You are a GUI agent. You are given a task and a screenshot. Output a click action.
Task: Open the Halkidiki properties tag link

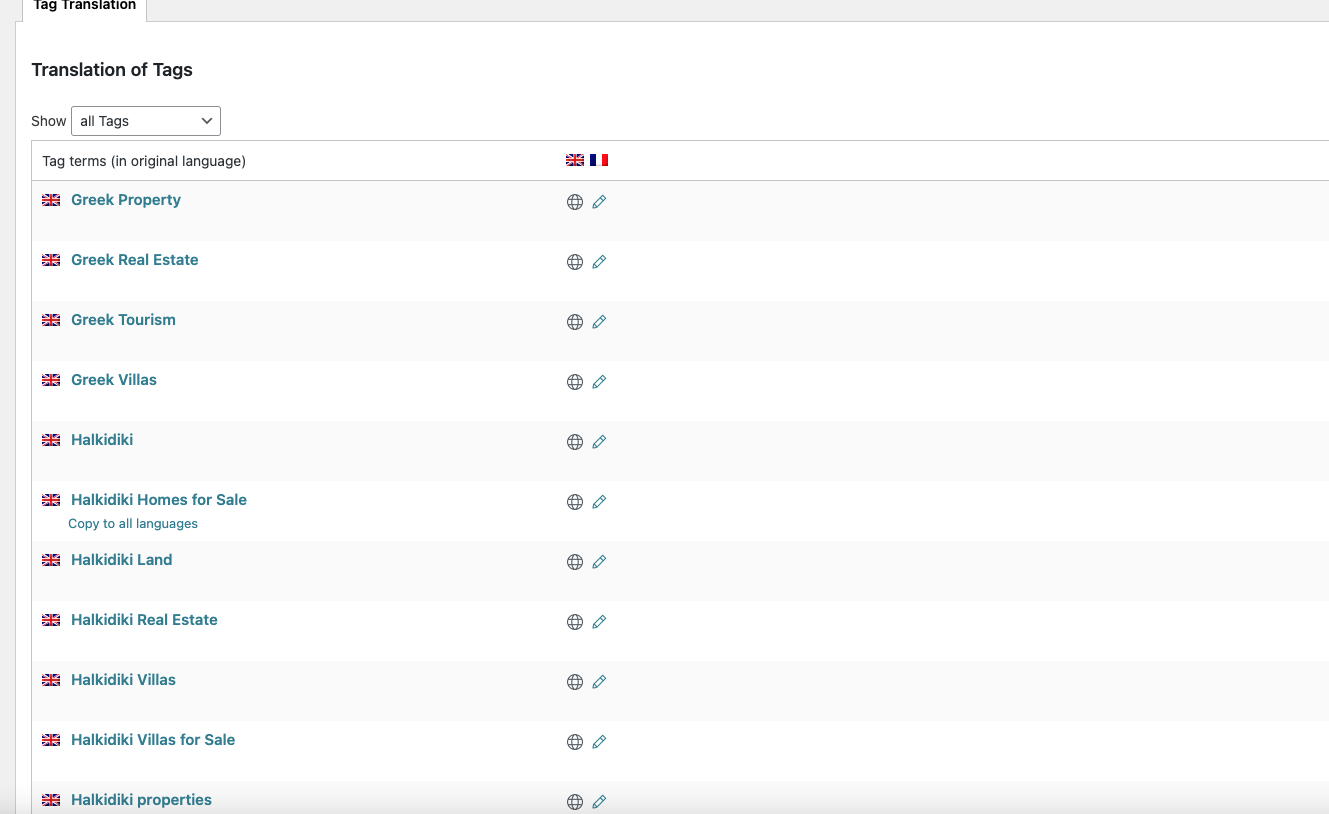(x=141, y=800)
